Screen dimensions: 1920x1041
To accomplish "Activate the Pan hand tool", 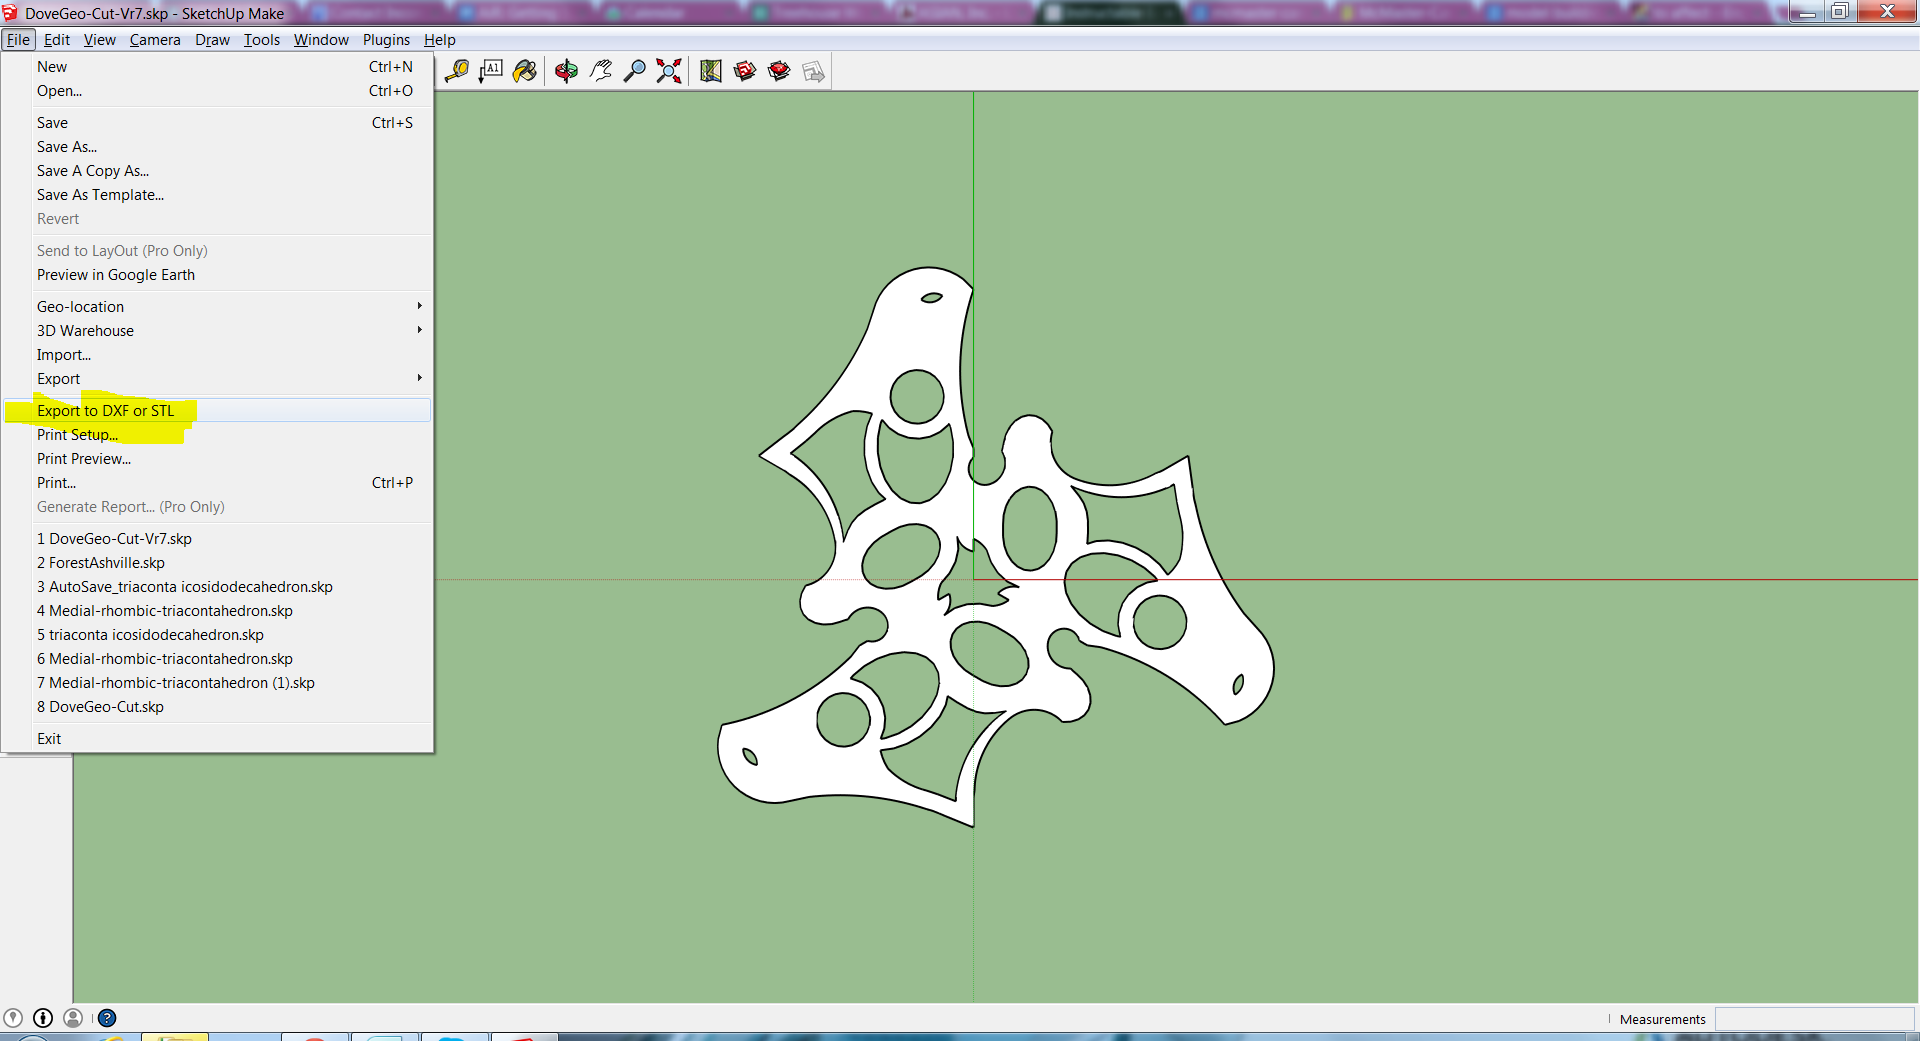I will click(x=600, y=71).
